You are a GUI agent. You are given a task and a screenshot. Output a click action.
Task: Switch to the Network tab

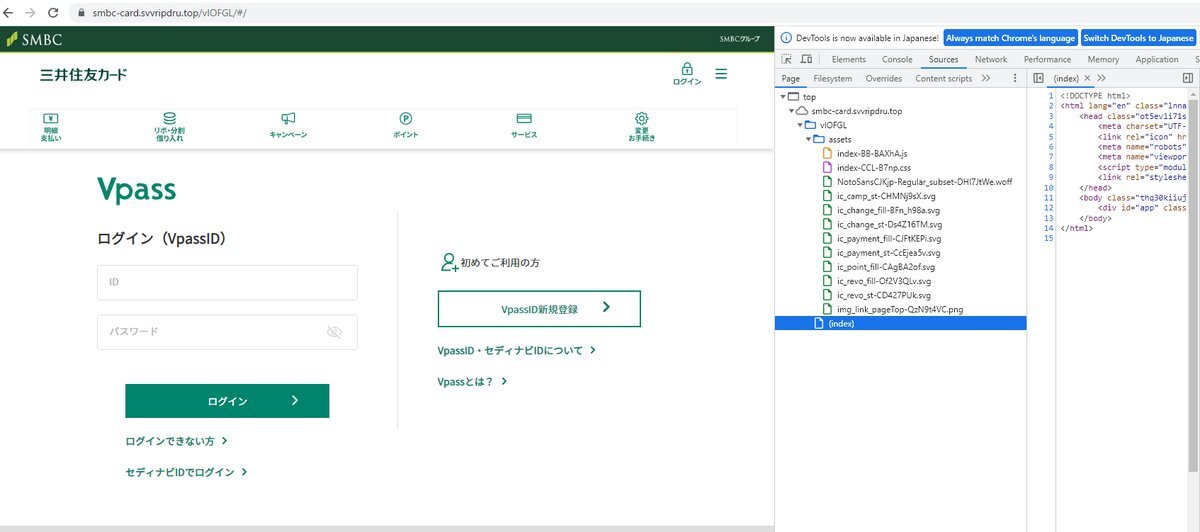[991, 60]
